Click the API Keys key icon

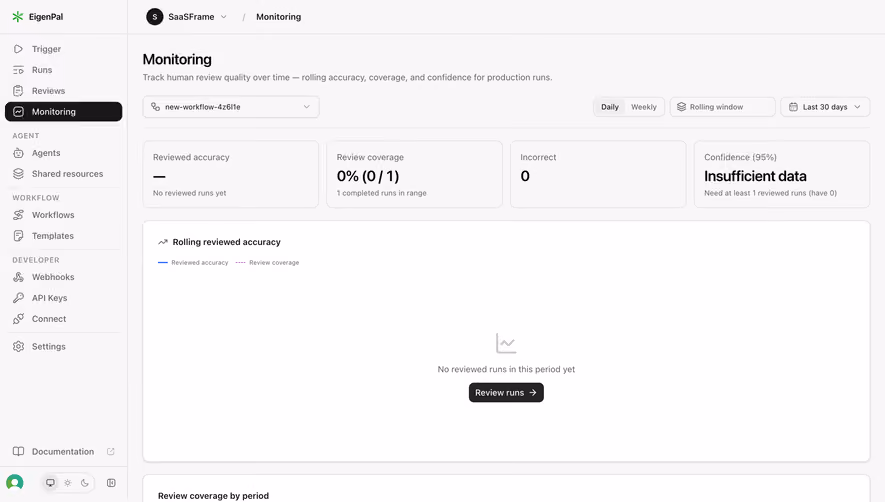19,298
